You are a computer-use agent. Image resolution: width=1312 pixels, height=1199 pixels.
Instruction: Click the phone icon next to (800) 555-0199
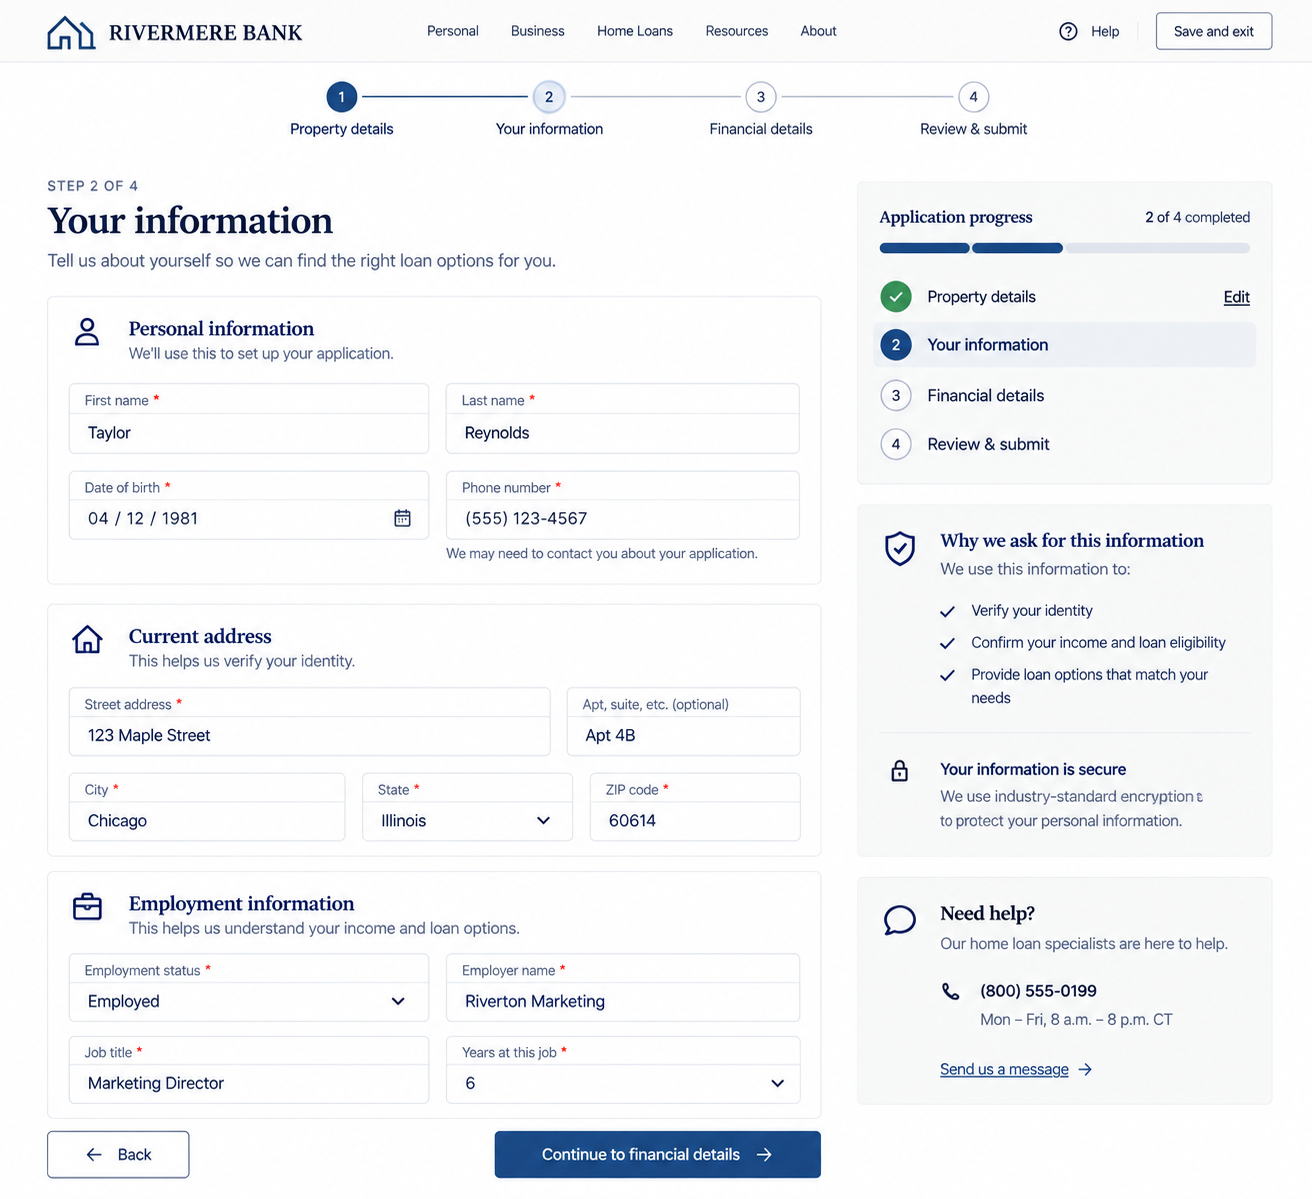(x=951, y=991)
